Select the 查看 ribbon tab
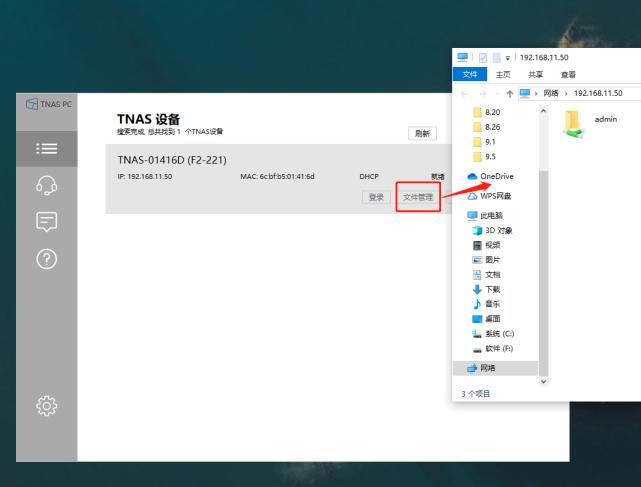641x487 pixels. pyautogui.click(x=568, y=74)
